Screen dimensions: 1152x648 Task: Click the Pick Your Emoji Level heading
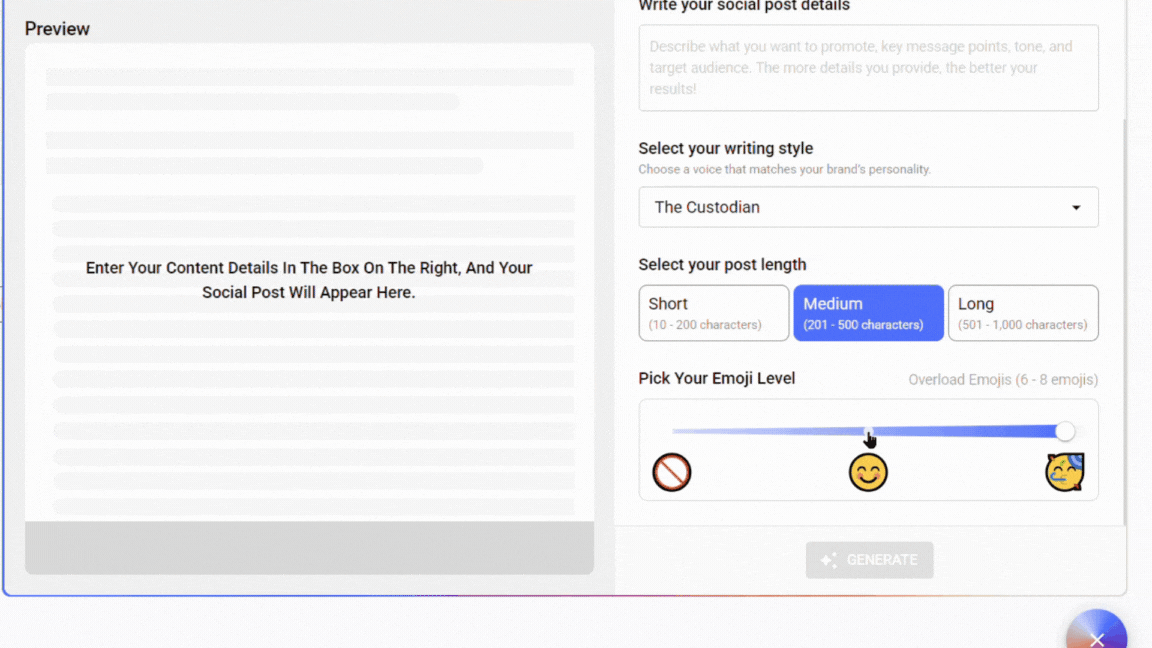[717, 378]
